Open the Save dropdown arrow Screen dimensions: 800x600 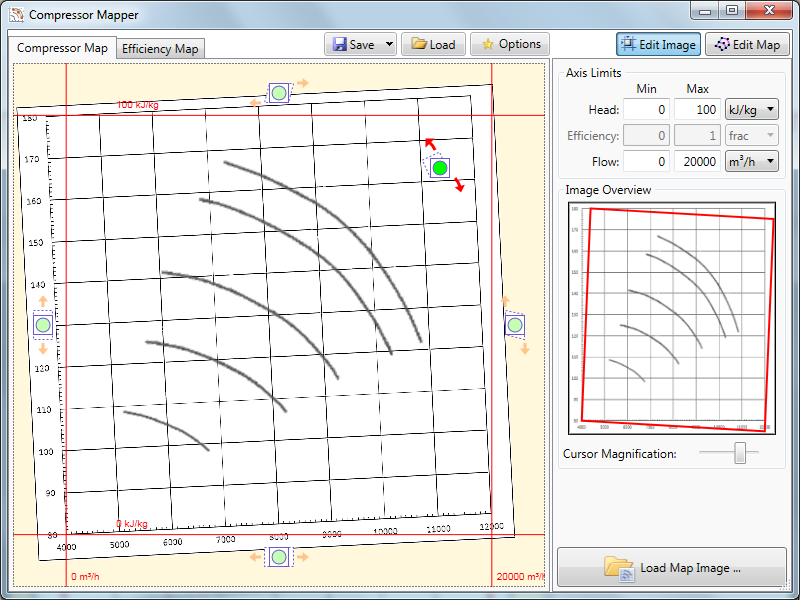pyautogui.click(x=389, y=44)
